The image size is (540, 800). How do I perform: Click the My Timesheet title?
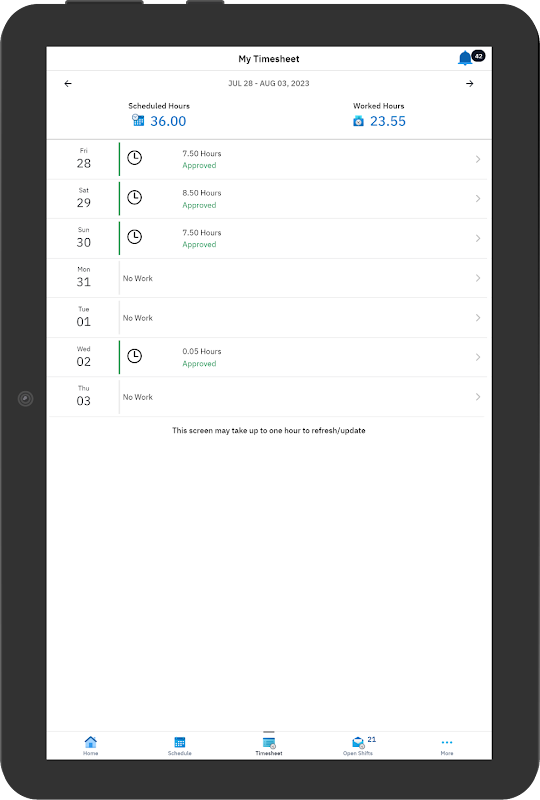[269, 59]
